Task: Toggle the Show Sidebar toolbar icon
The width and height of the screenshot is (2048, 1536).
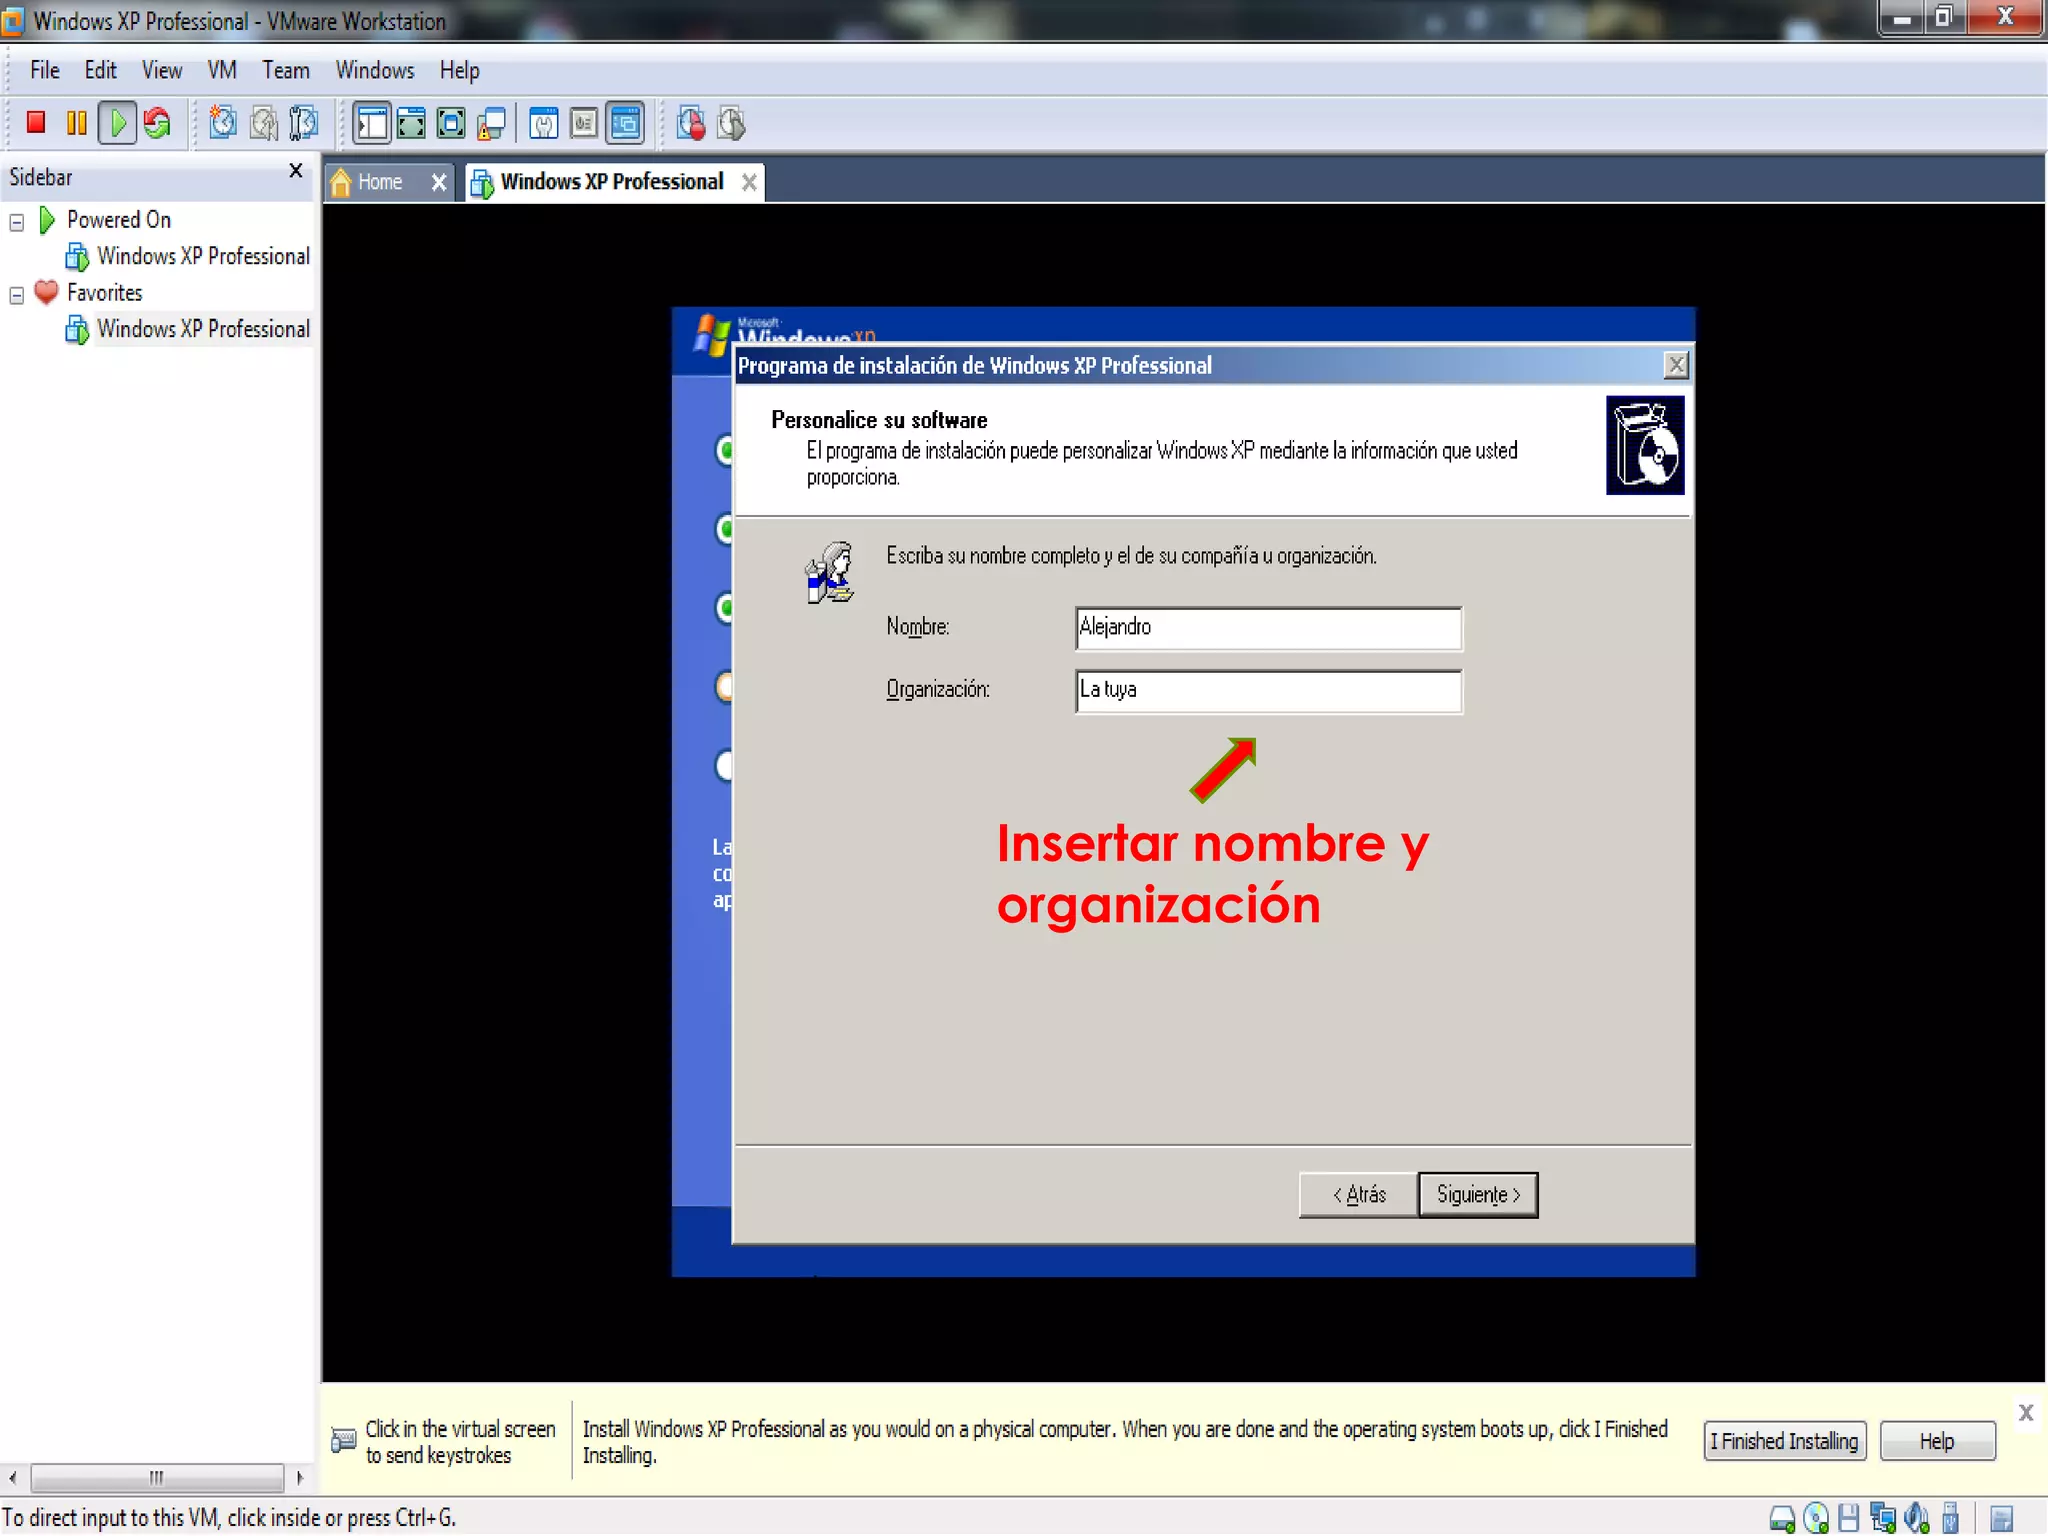Action: (371, 123)
